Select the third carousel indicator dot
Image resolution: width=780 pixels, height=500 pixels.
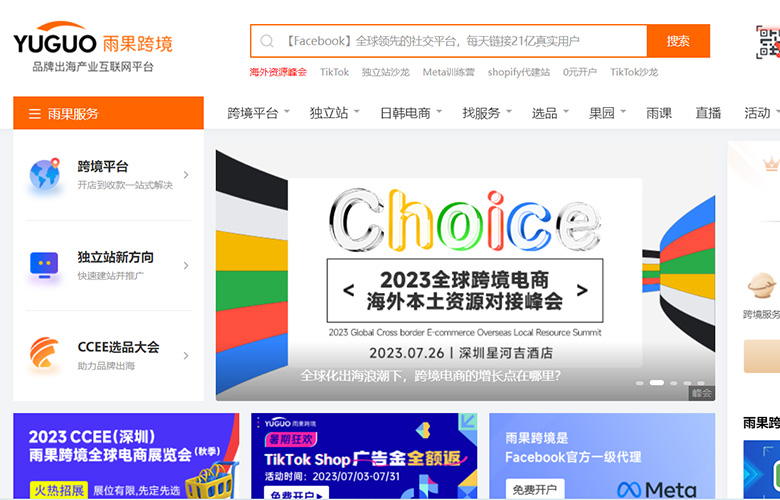pos(674,383)
